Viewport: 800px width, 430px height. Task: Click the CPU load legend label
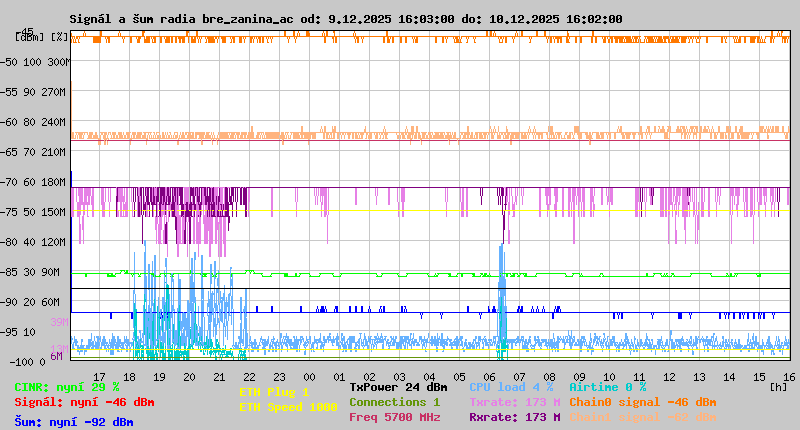[x=511, y=386]
